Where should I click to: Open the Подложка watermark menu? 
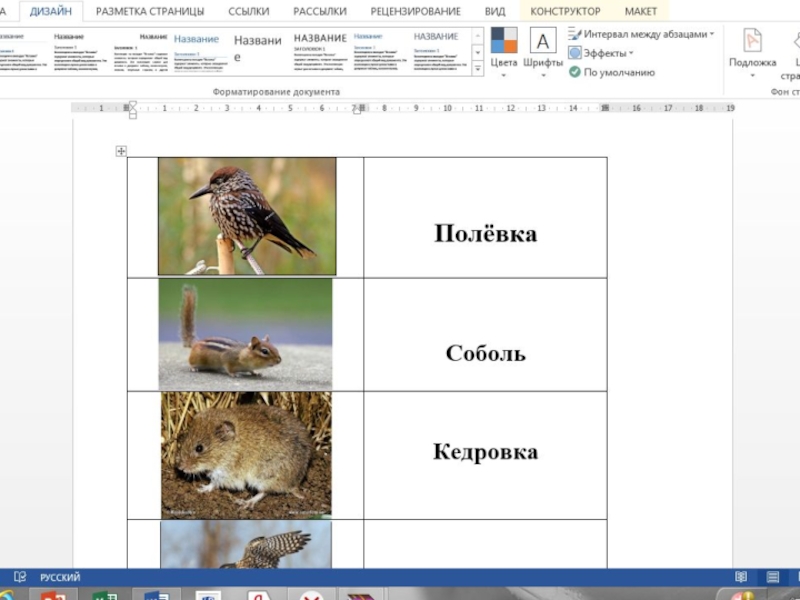[x=752, y=48]
